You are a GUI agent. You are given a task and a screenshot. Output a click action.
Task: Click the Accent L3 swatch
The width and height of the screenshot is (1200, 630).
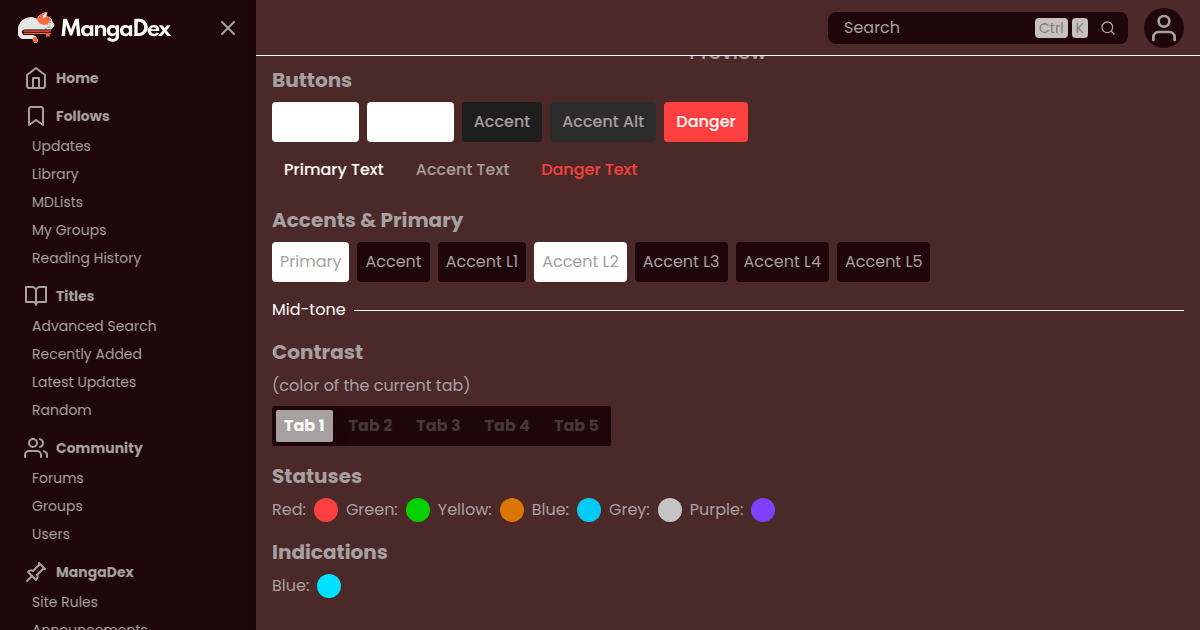(x=681, y=262)
